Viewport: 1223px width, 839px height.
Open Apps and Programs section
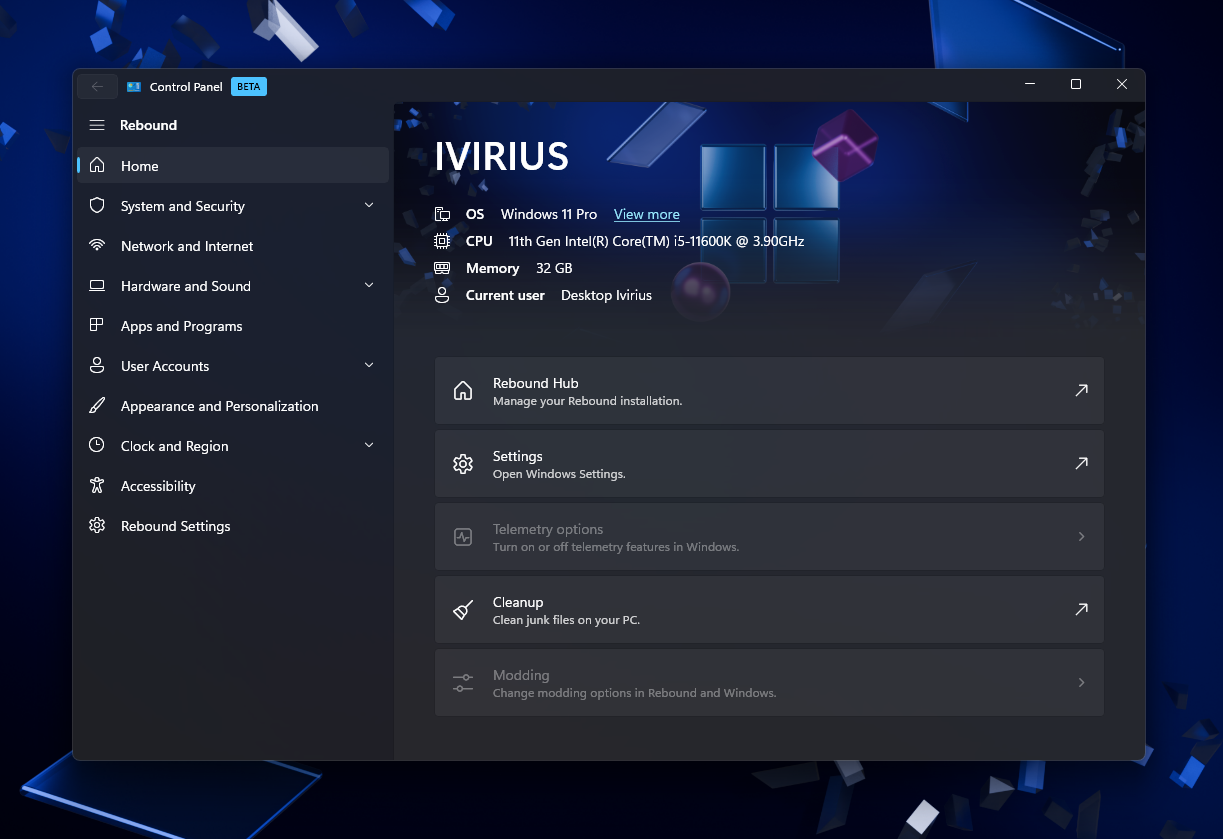click(233, 326)
